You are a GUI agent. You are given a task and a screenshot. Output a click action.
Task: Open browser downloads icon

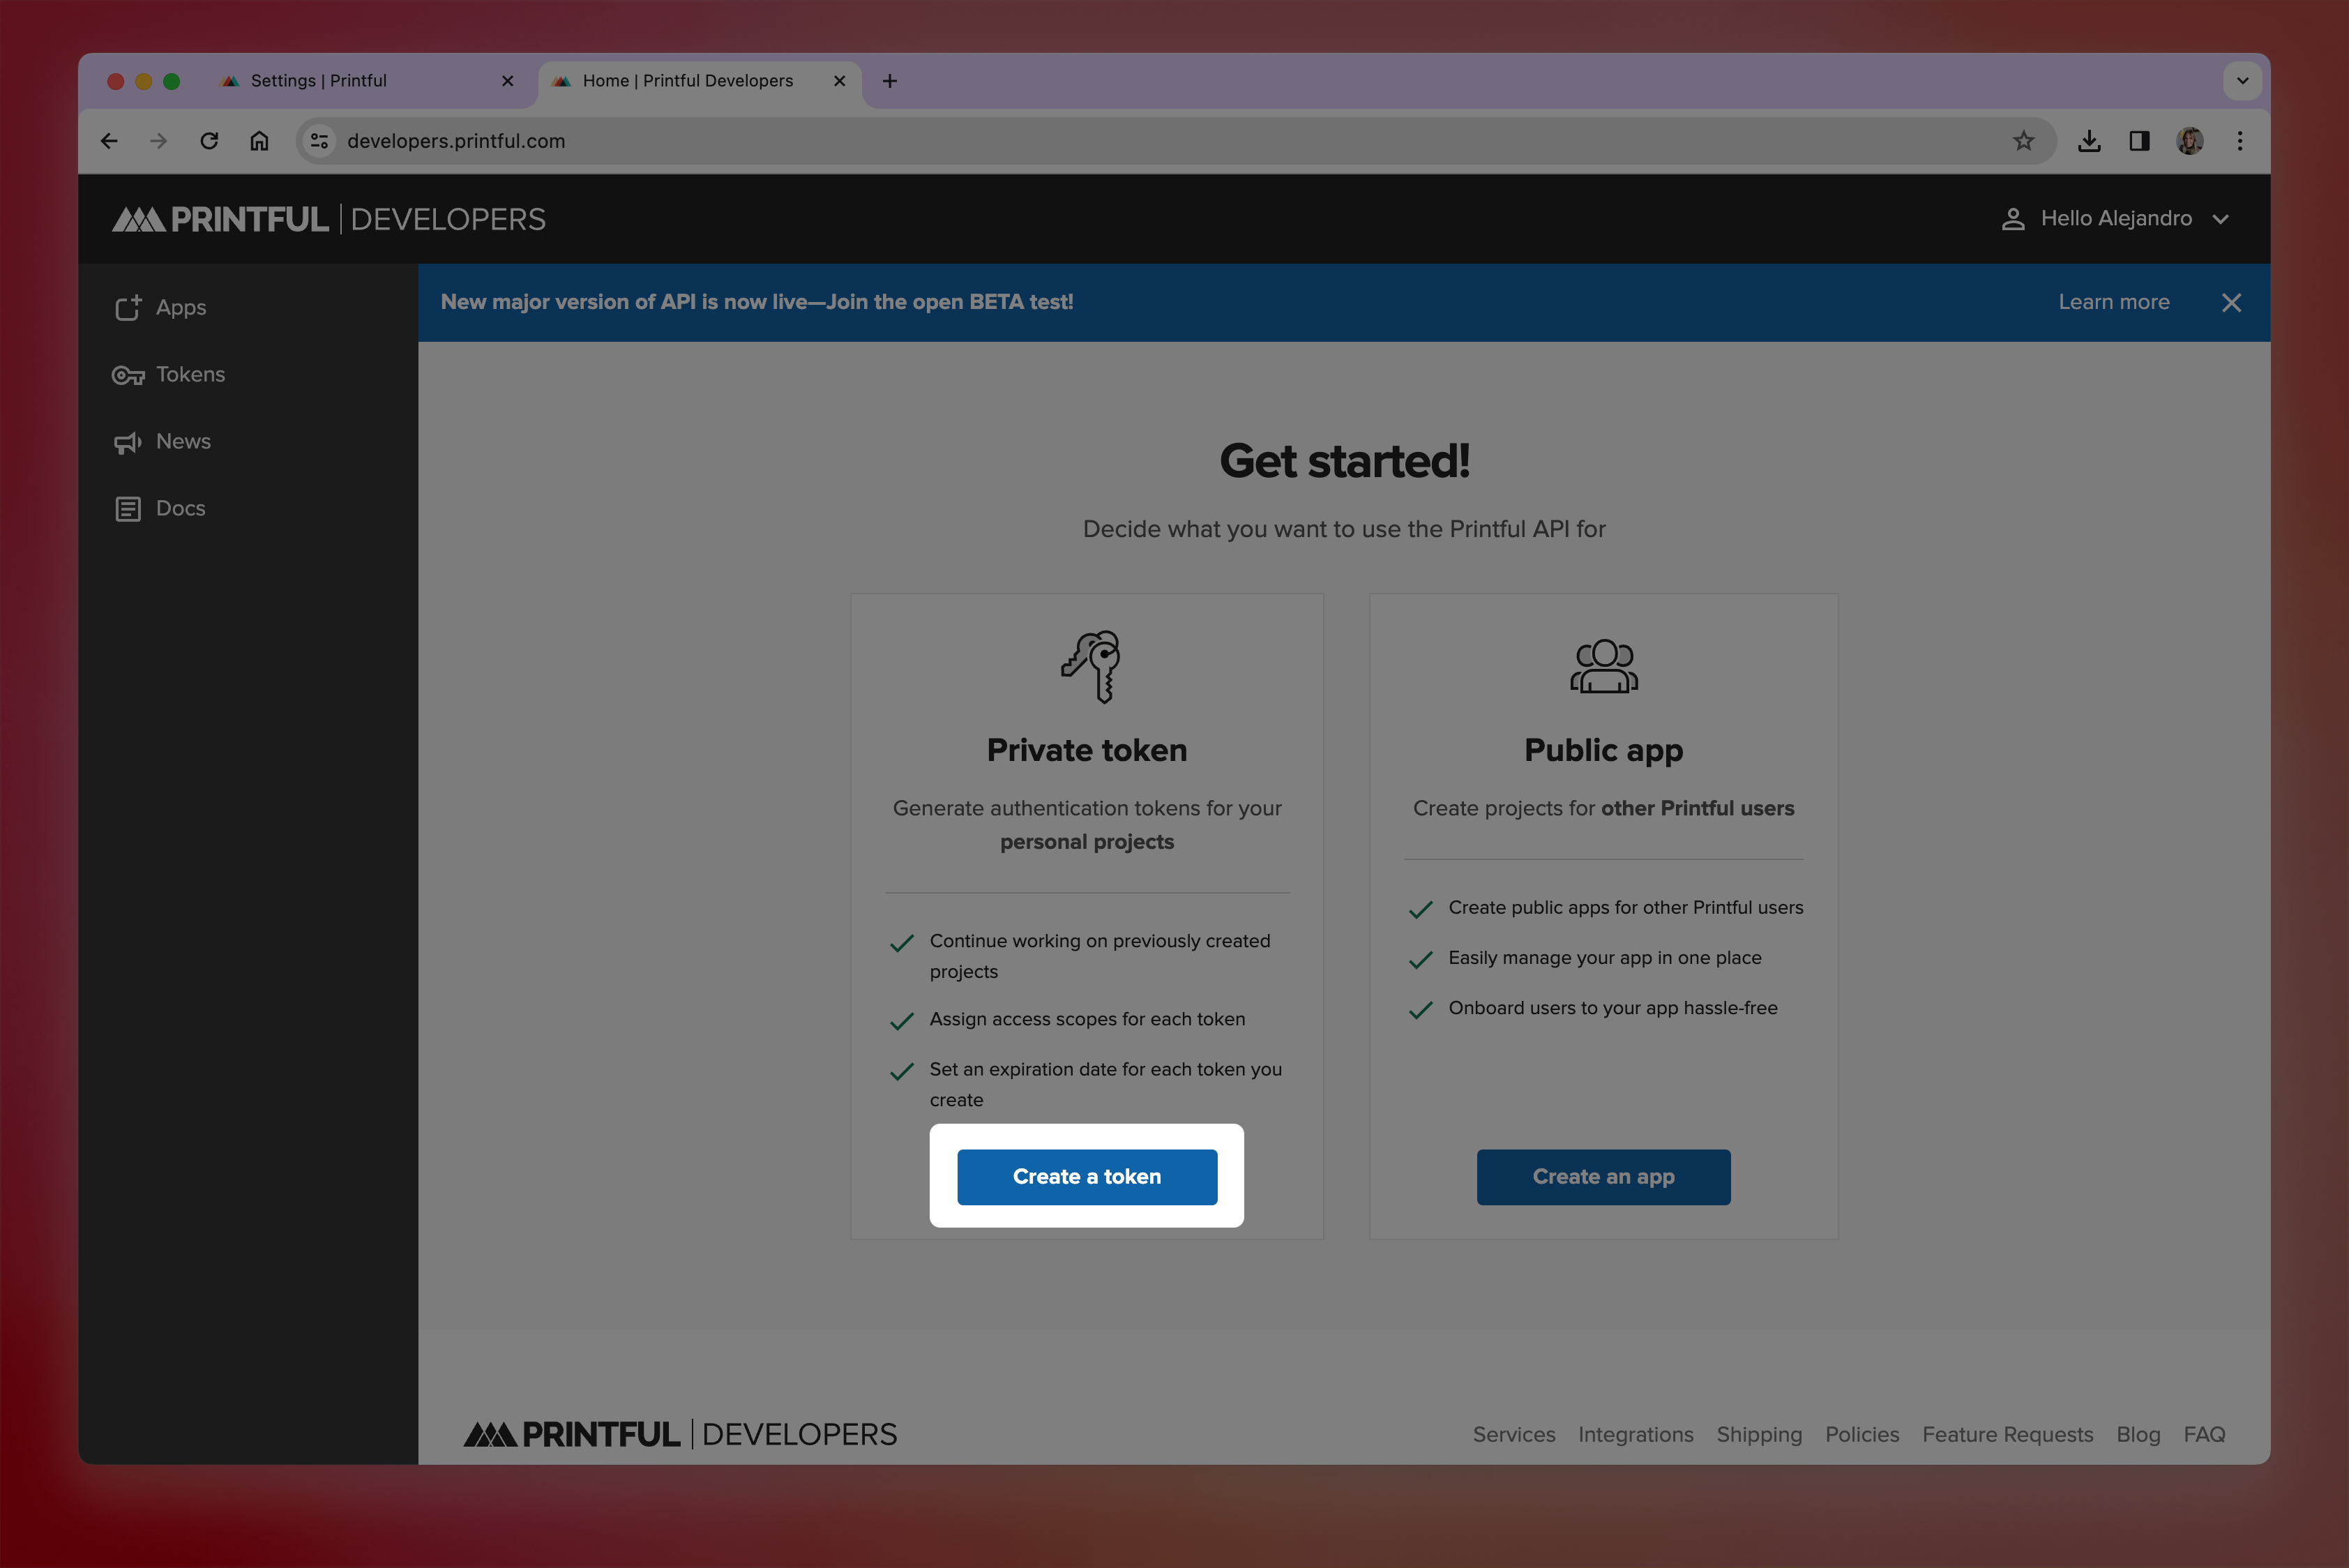point(2089,141)
